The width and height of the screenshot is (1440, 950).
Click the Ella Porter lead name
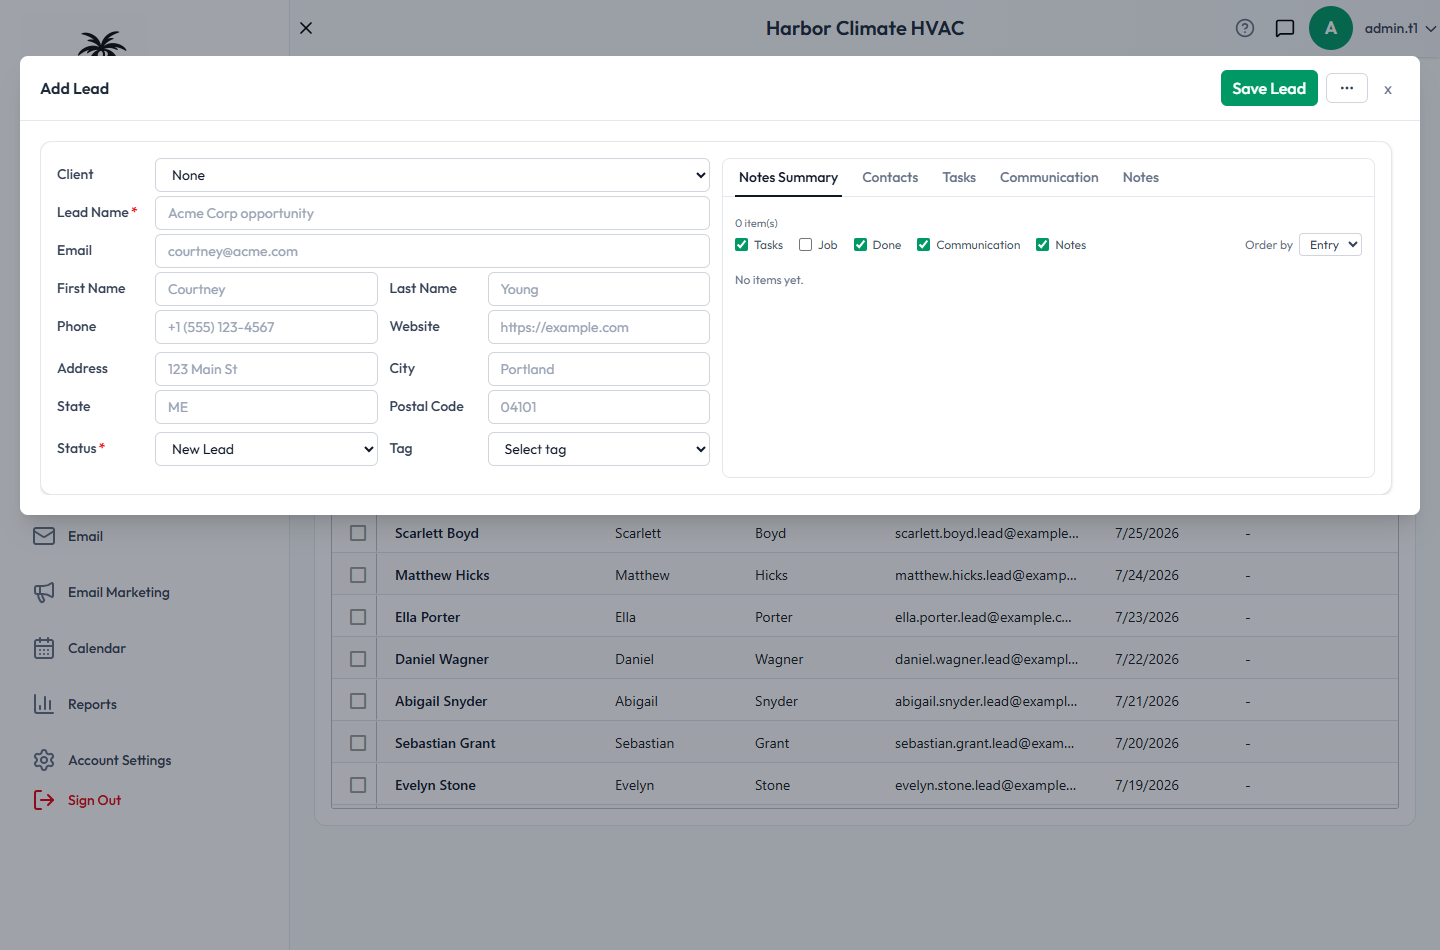[427, 617]
